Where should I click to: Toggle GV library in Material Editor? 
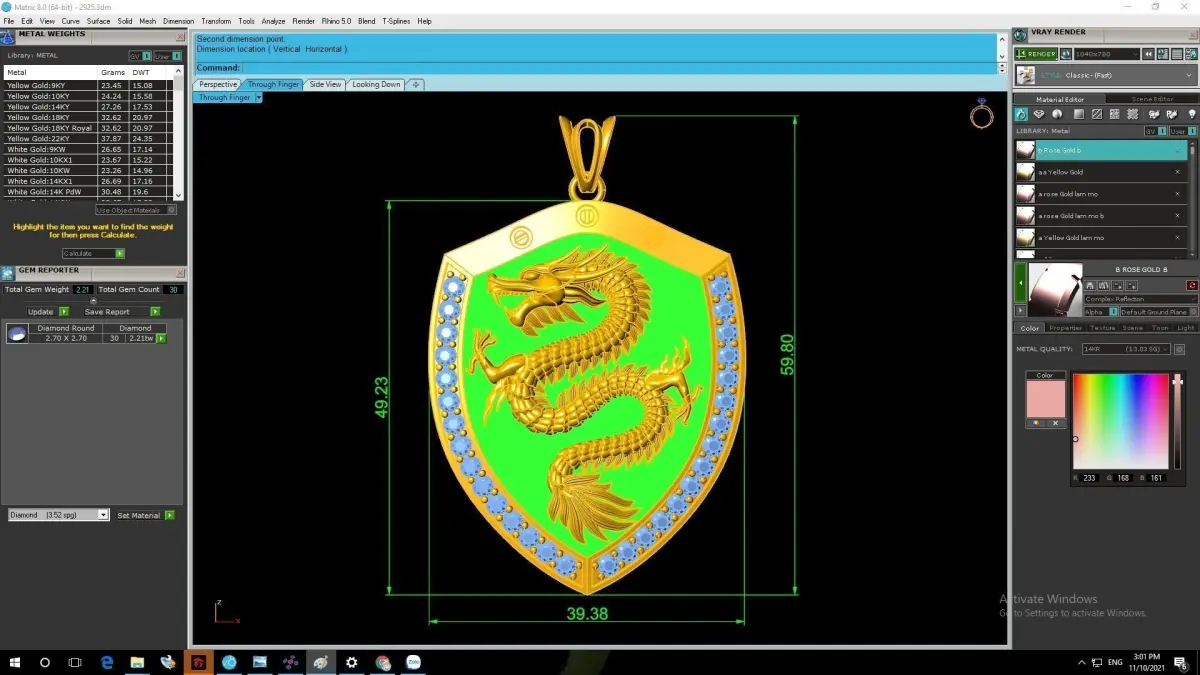click(x=1155, y=131)
